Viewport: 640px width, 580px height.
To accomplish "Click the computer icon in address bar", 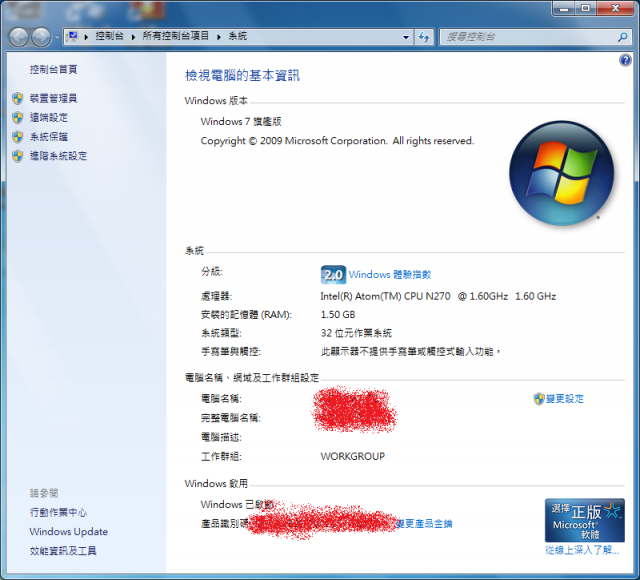I will point(73,37).
